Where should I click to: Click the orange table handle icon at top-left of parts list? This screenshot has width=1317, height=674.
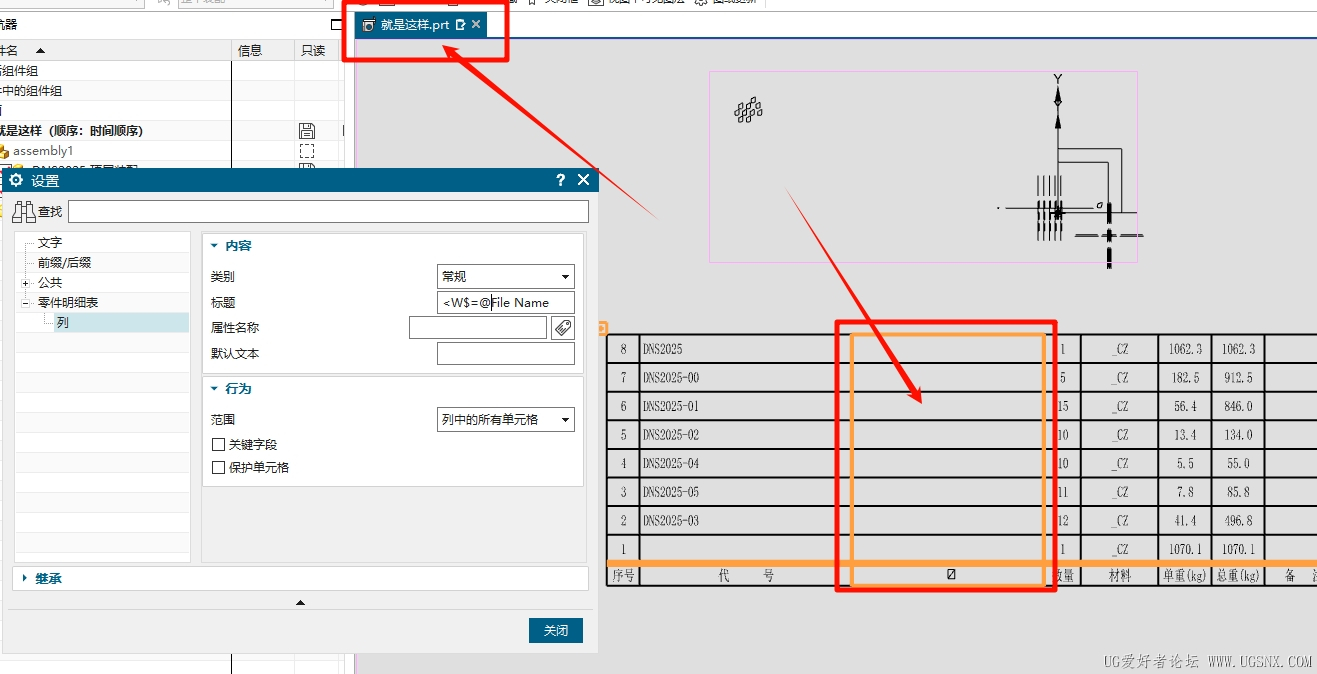(603, 327)
